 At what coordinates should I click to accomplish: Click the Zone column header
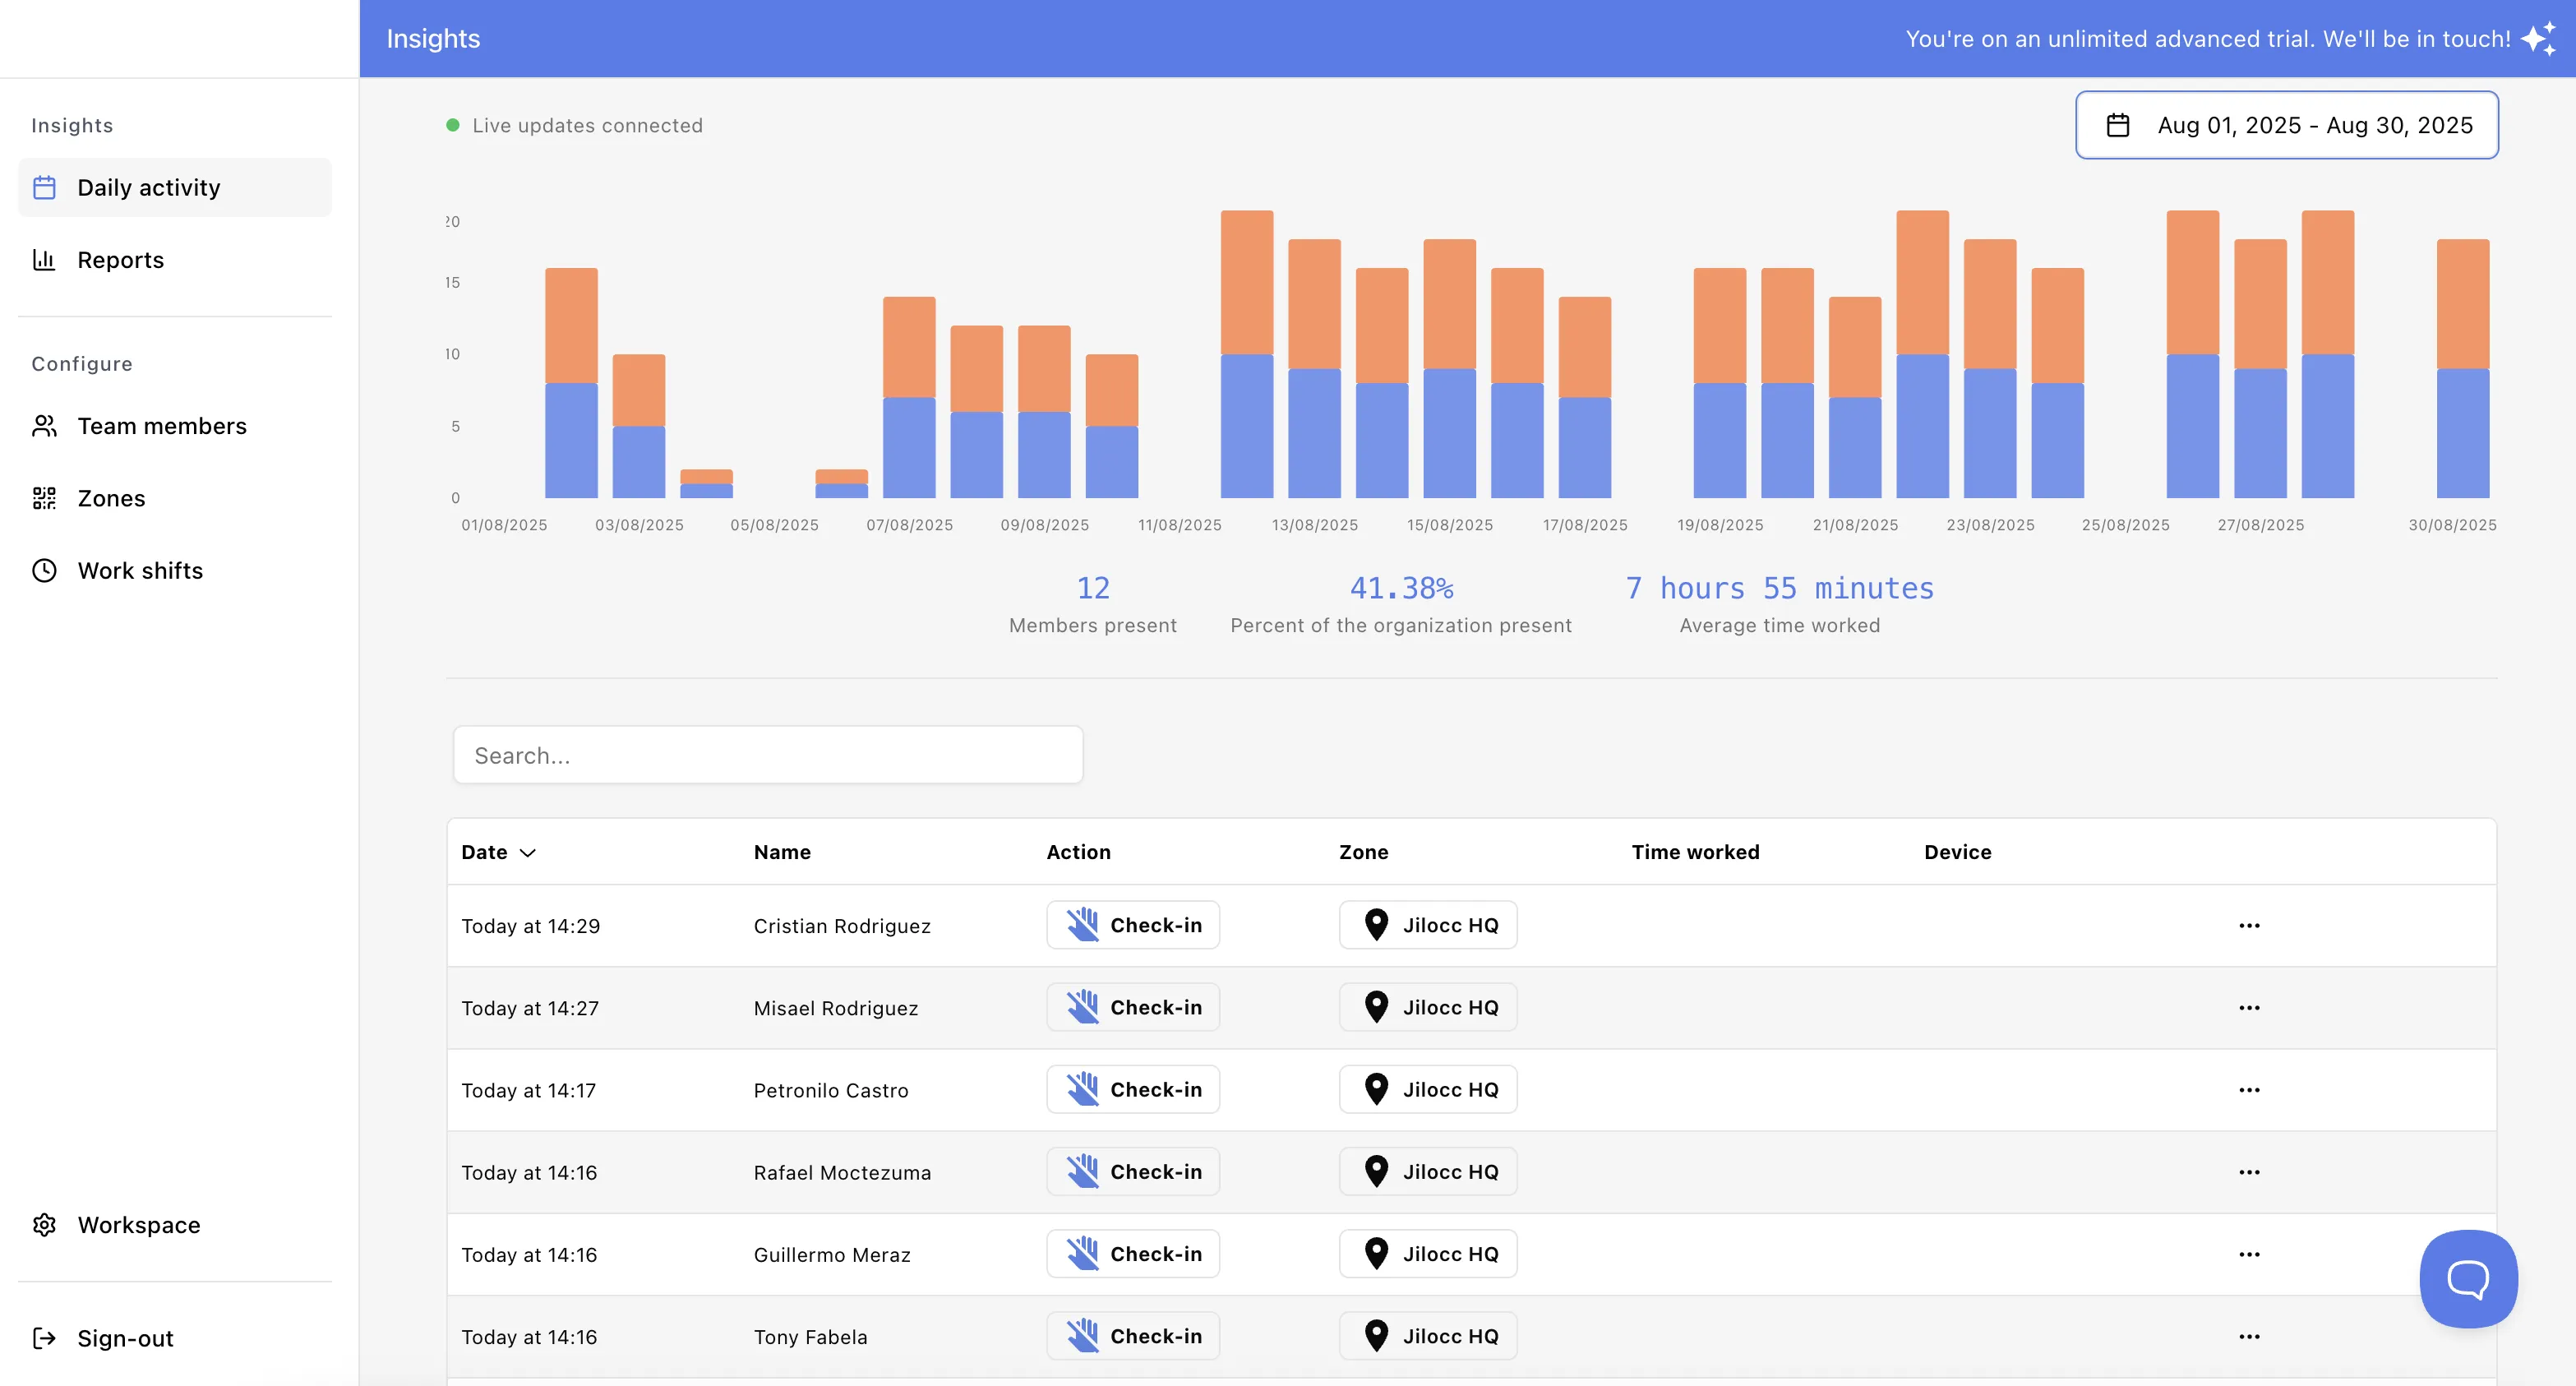pyautogui.click(x=1363, y=852)
